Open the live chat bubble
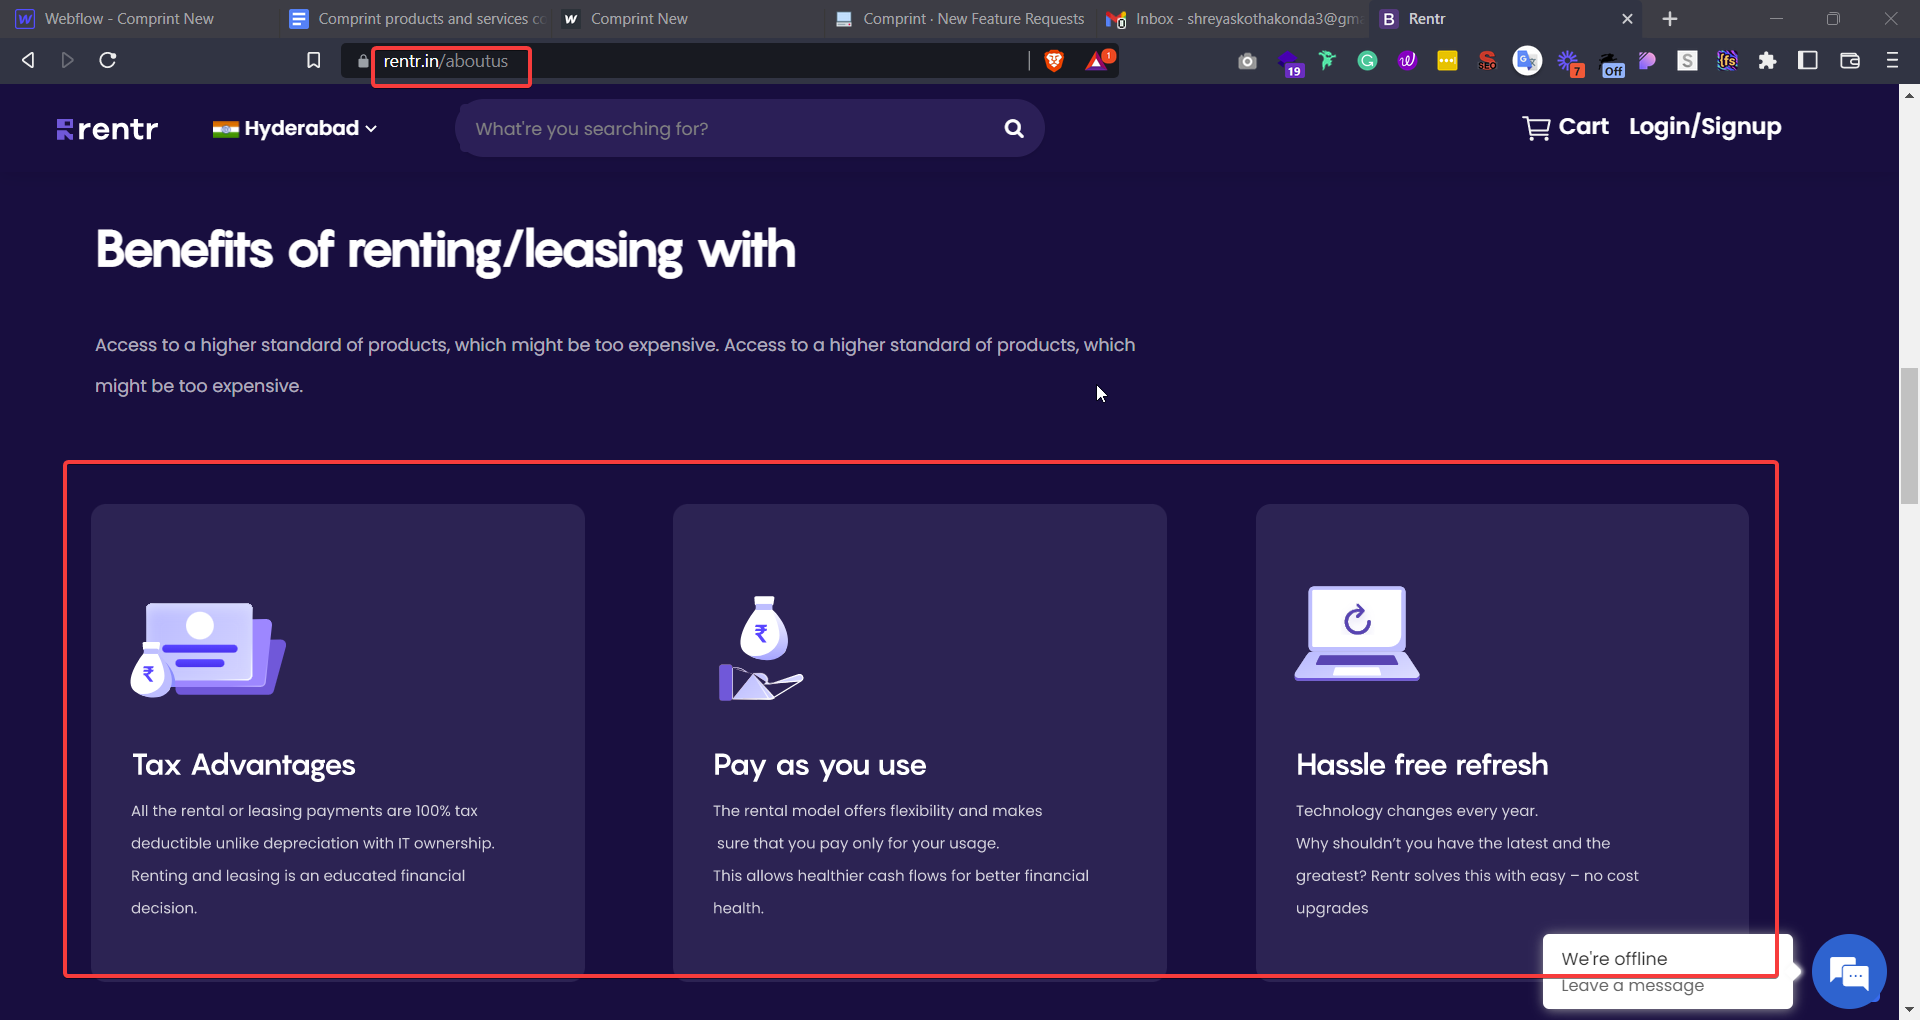This screenshot has width=1920, height=1020. click(1849, 971)
